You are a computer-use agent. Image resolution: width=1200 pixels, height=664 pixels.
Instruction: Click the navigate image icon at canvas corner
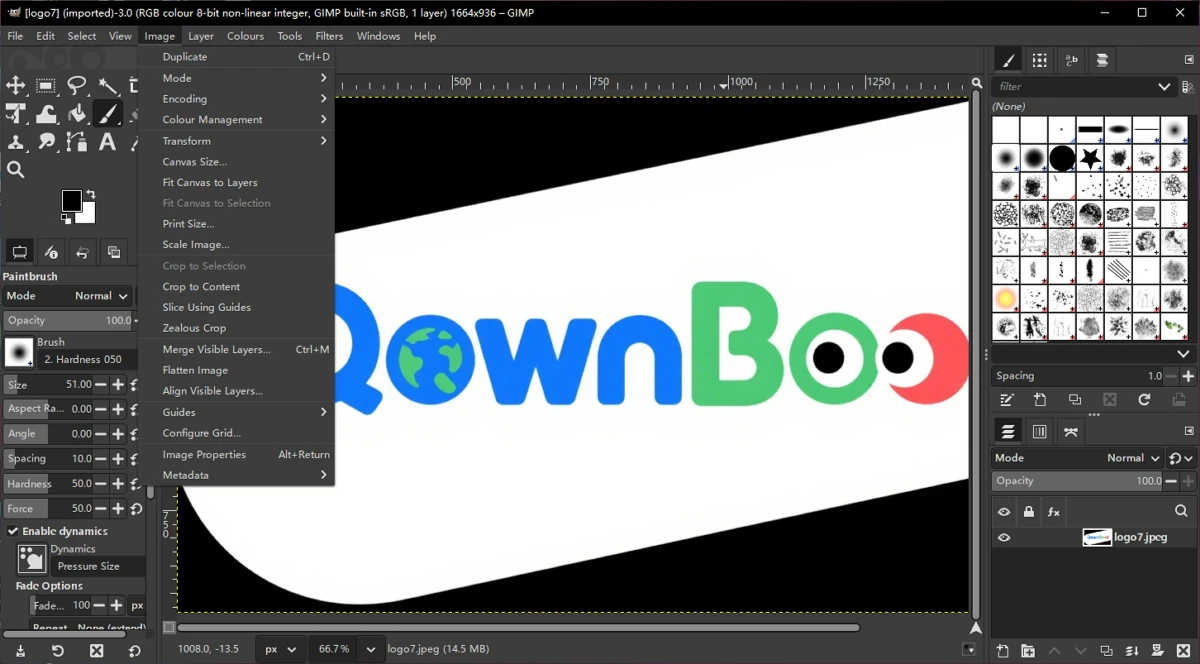pos(977,628)
